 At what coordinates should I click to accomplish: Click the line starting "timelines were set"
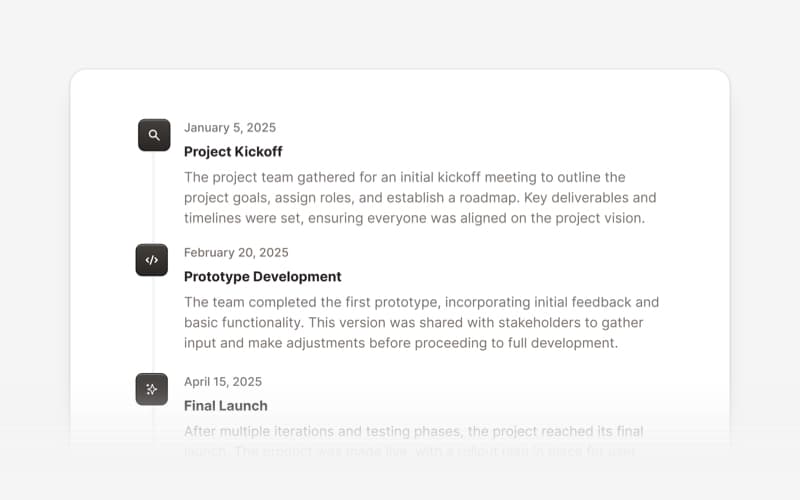pos(414,218)
